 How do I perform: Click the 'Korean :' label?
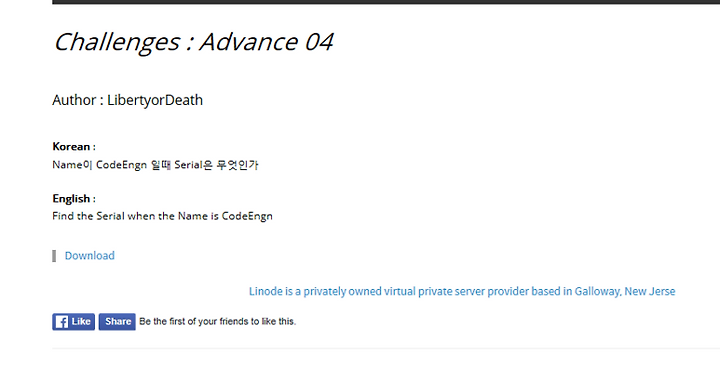74,147
